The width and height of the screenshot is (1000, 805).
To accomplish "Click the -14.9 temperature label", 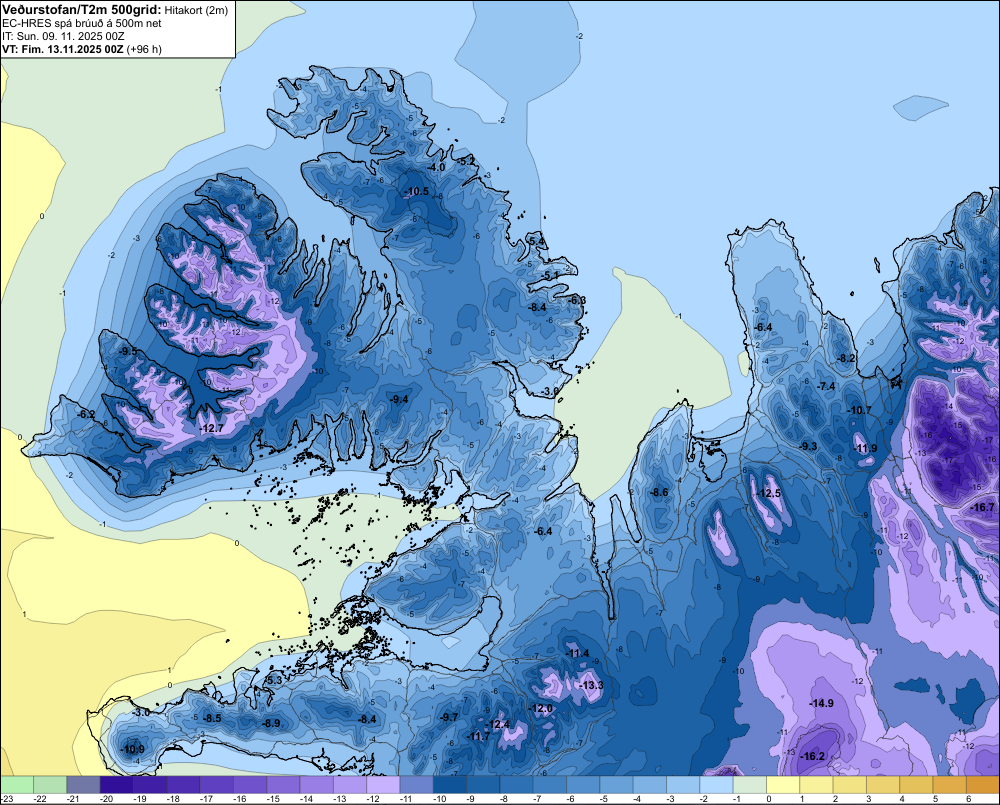I will tap(821, 703).
